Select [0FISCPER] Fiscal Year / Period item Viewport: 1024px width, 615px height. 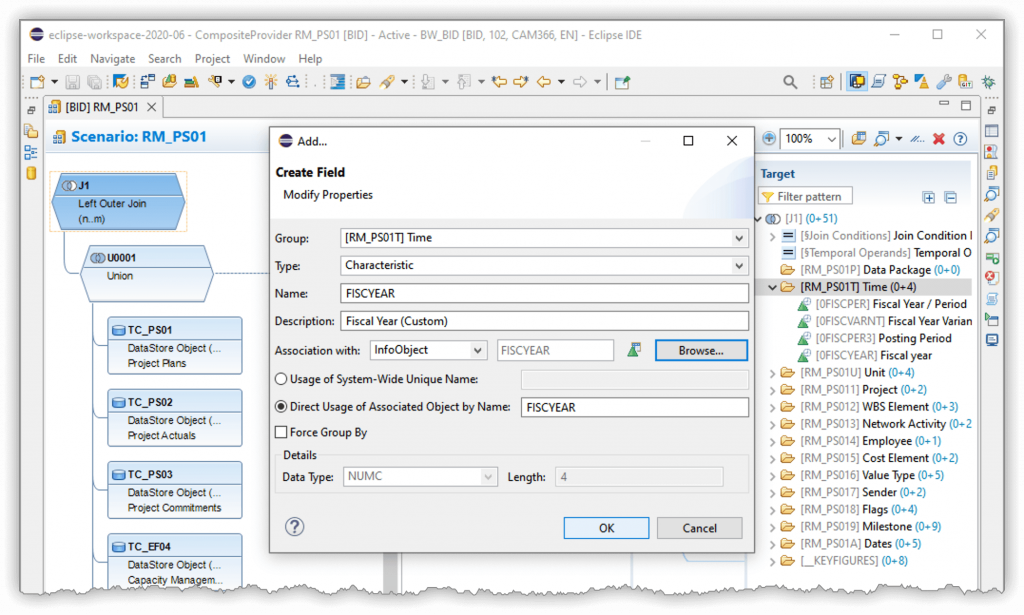click(x=882, y=304)
